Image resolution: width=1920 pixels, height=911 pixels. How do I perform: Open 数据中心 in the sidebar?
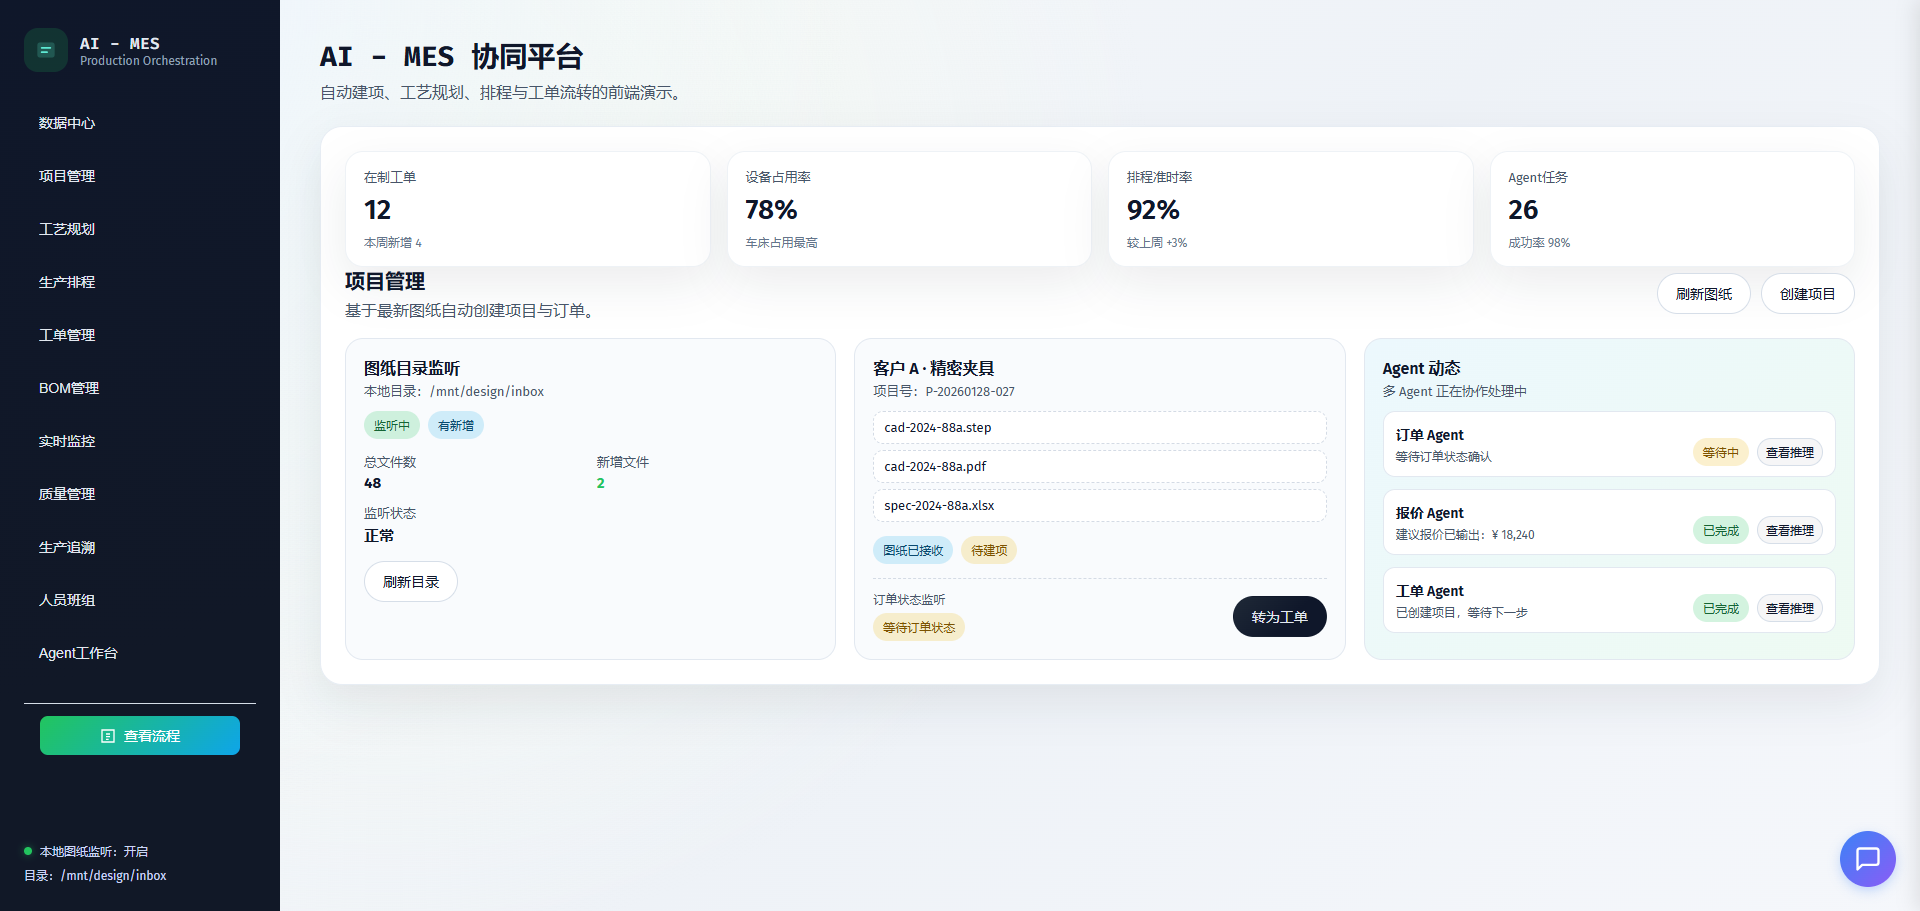click(x=67, y=123)
